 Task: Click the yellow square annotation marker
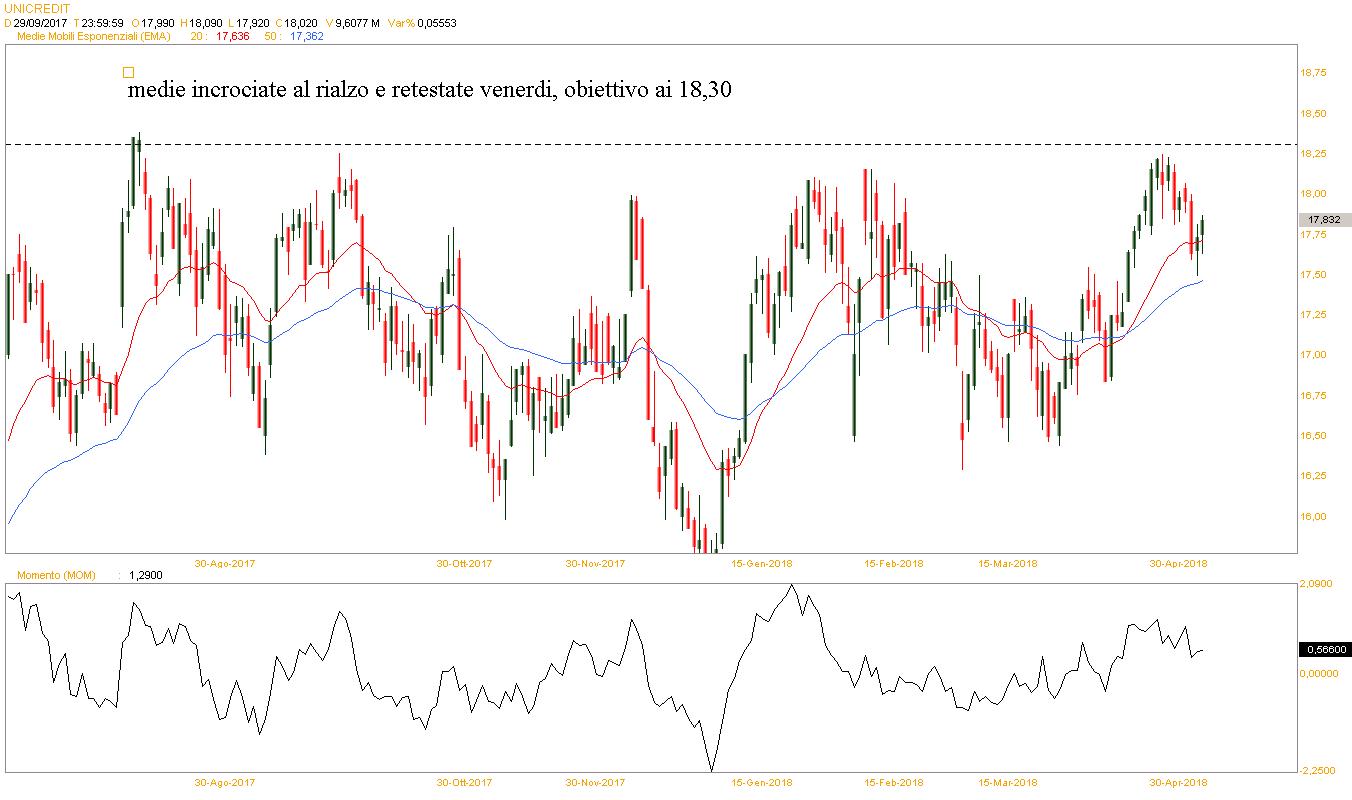(x=127, y=72)
